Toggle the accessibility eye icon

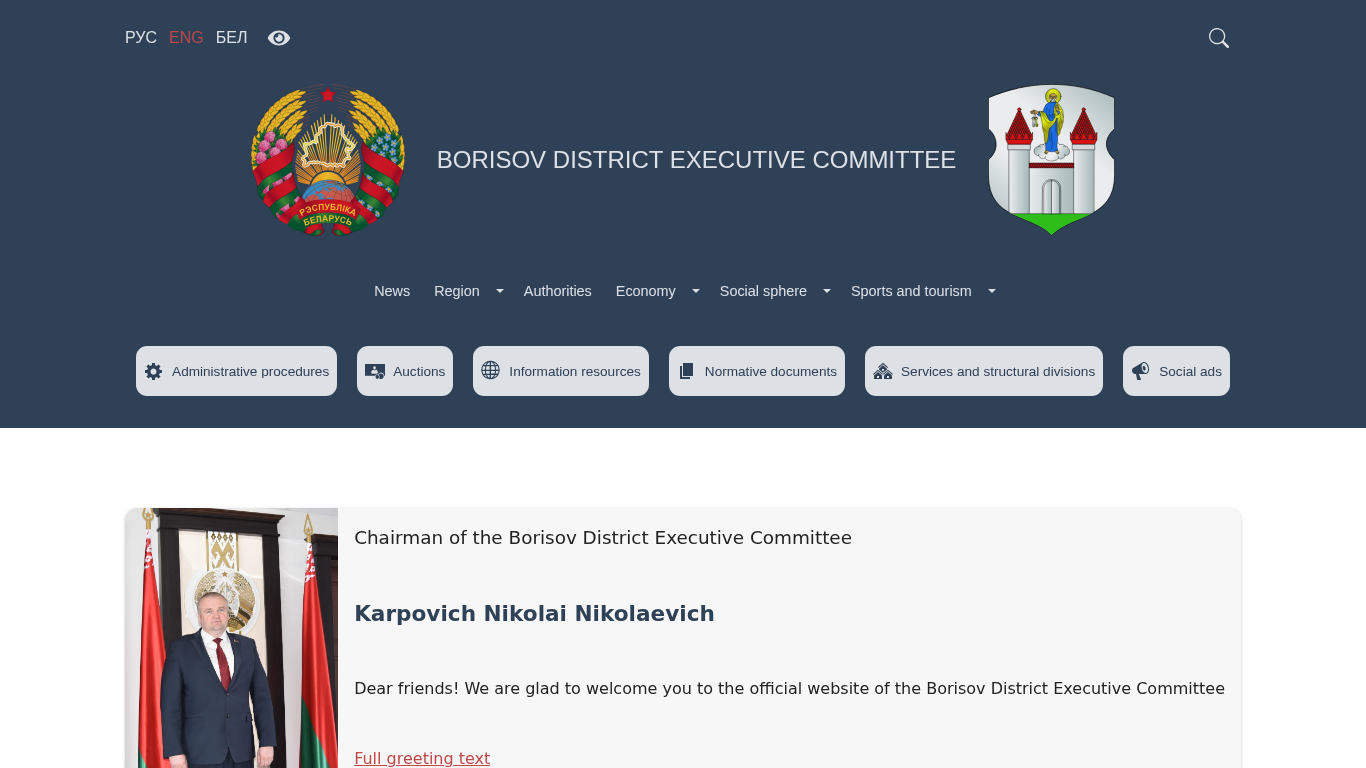point(279,38)
